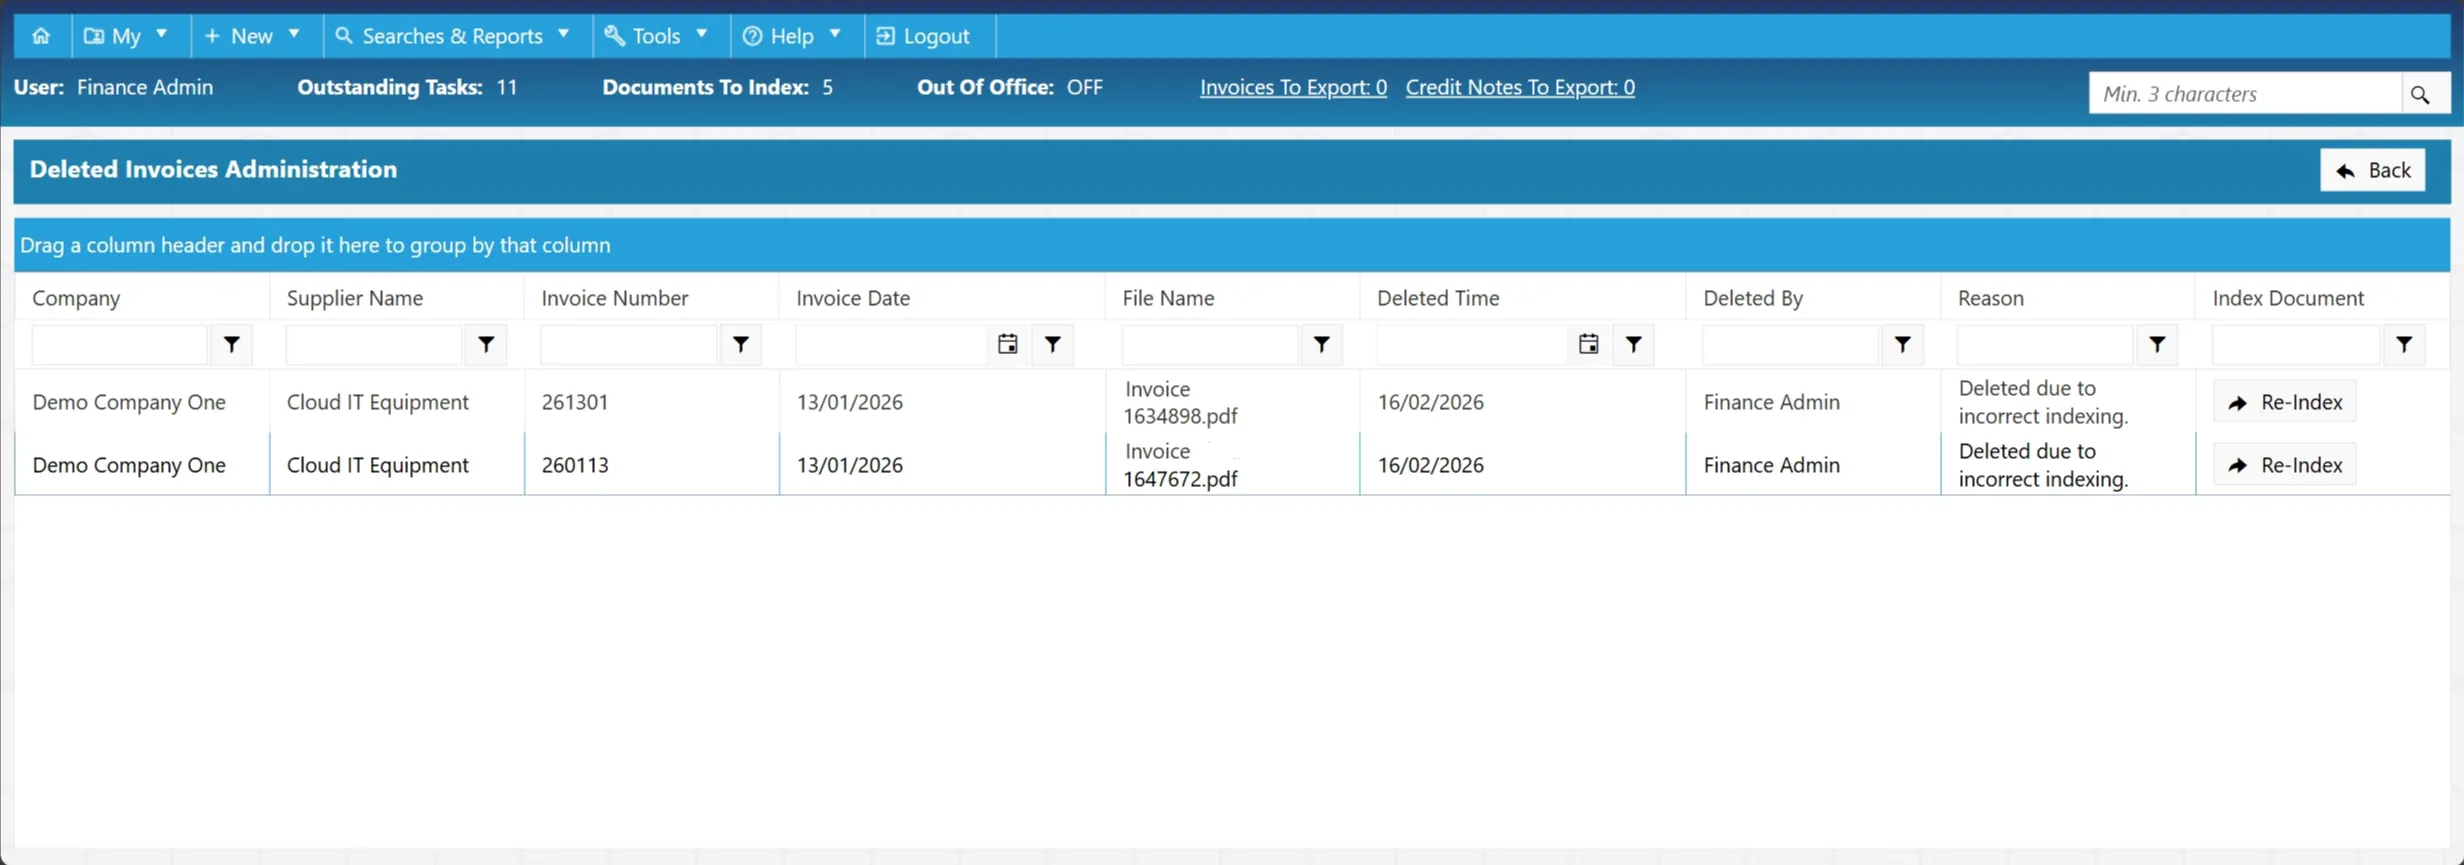This screenshot has height=865, width=2464.
Task: Open the Invoice Number column filter icon
Action: click(741, 344)
